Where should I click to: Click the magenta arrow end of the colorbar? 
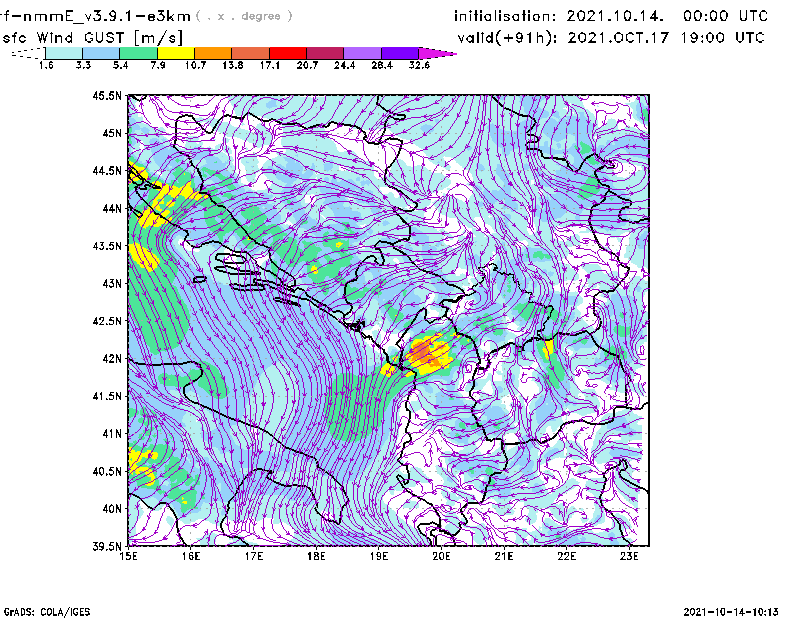pyautogui.click(x=437, y=53)
